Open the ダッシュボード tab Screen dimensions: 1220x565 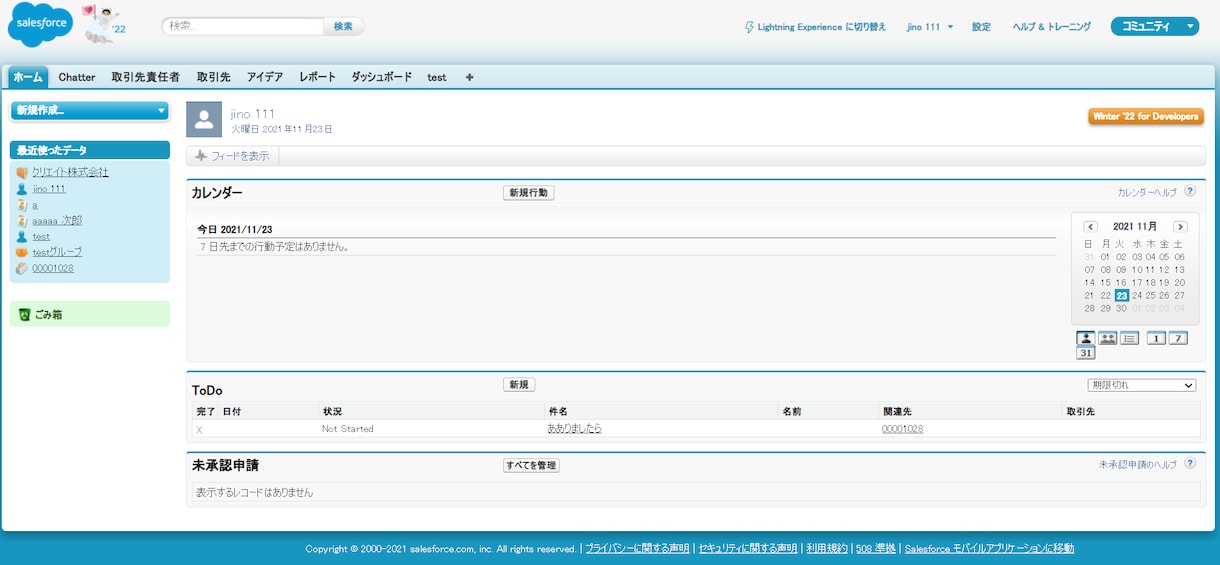click(381, 77)
